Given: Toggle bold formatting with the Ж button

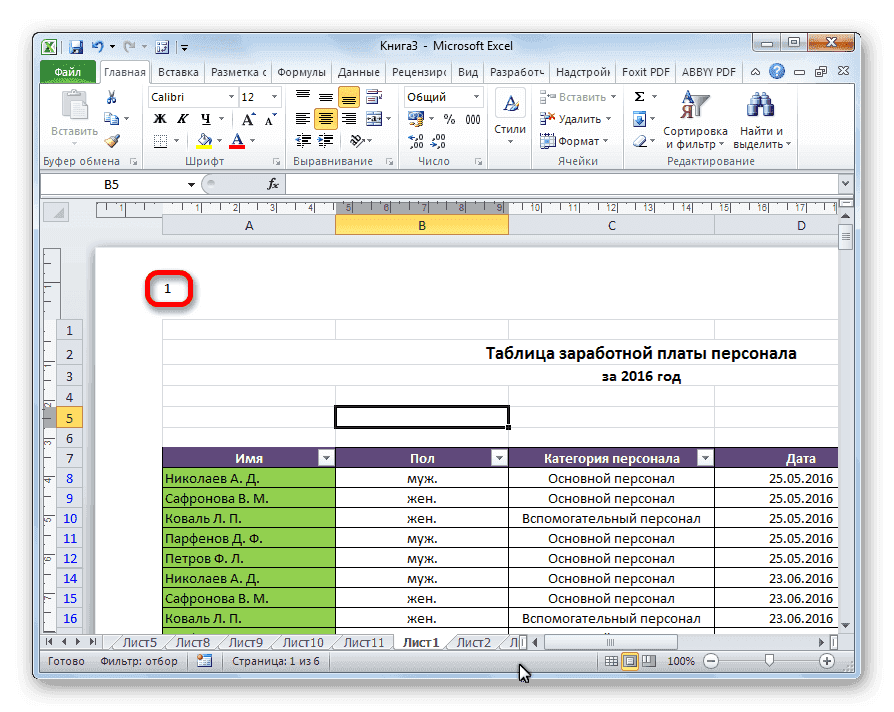Looking at the screenshot, I should pyautogui.click(x=159, y=119).
